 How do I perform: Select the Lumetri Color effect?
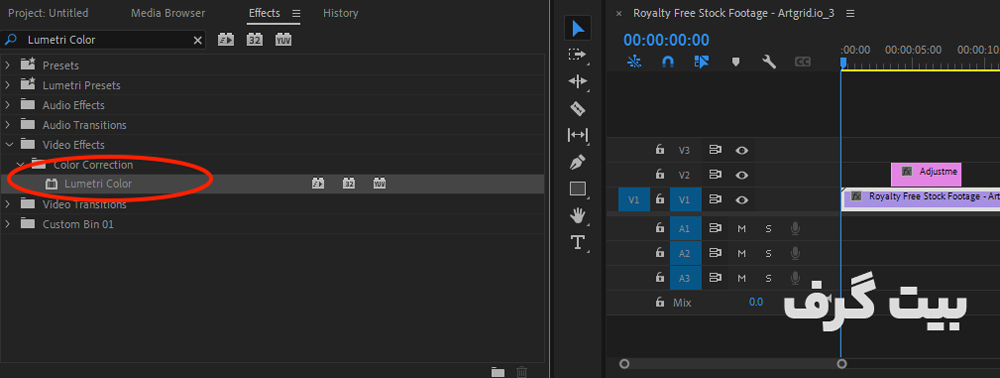click(x=98, y=184)
